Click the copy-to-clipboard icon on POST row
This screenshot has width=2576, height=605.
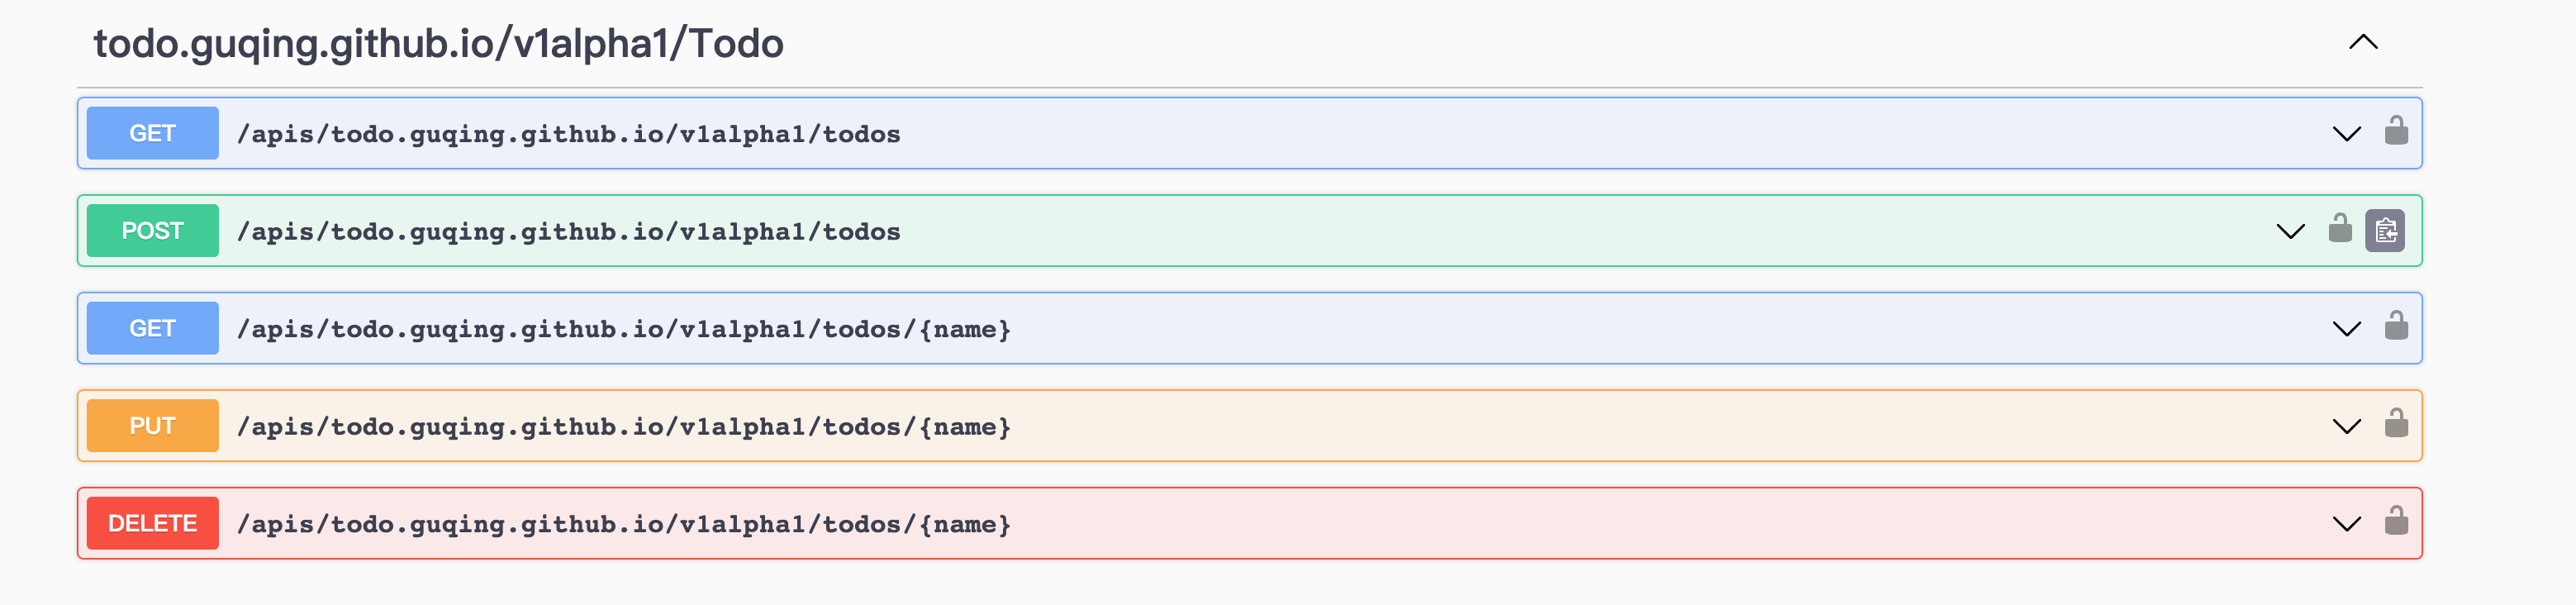click(x=2387, y=230)
